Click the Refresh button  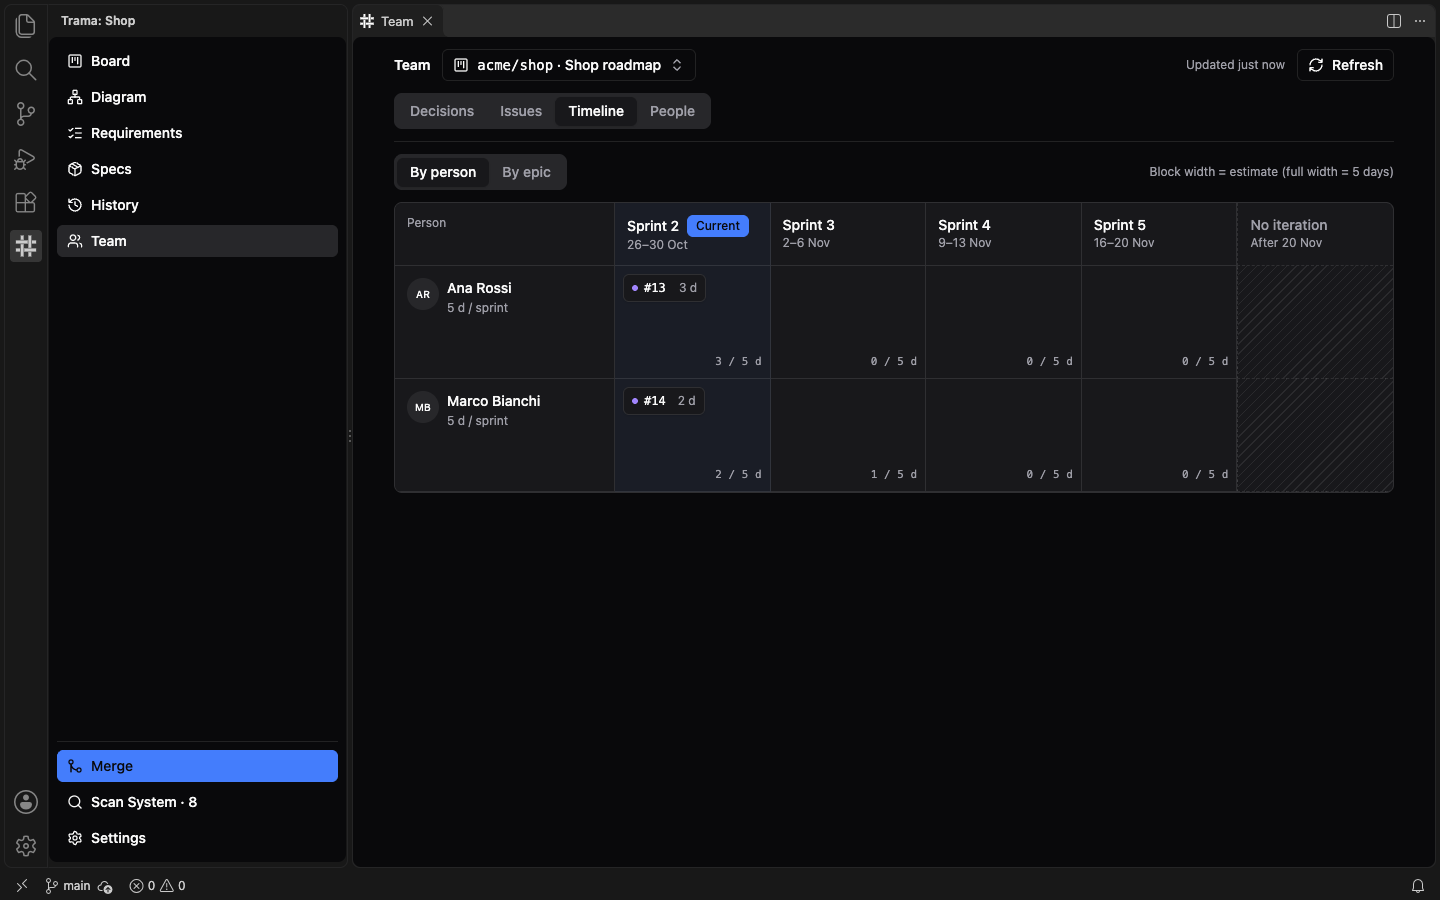pyautogui.click(x=1345, y=65)
